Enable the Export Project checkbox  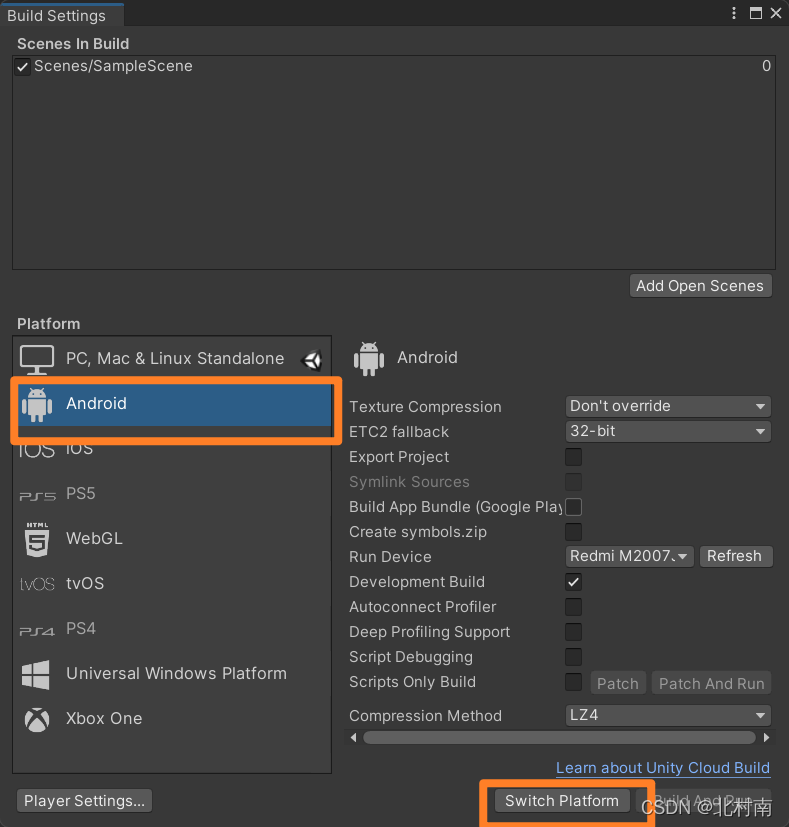click(x=573, y=457)
